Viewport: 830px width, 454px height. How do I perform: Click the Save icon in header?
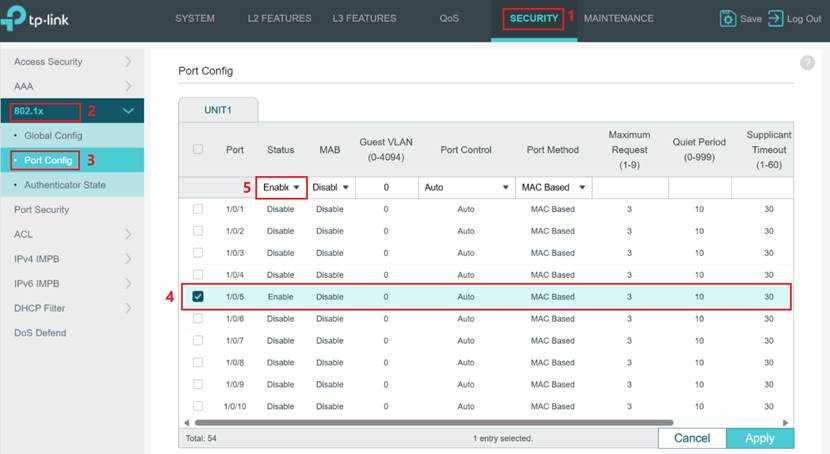(x=728, y=19)
